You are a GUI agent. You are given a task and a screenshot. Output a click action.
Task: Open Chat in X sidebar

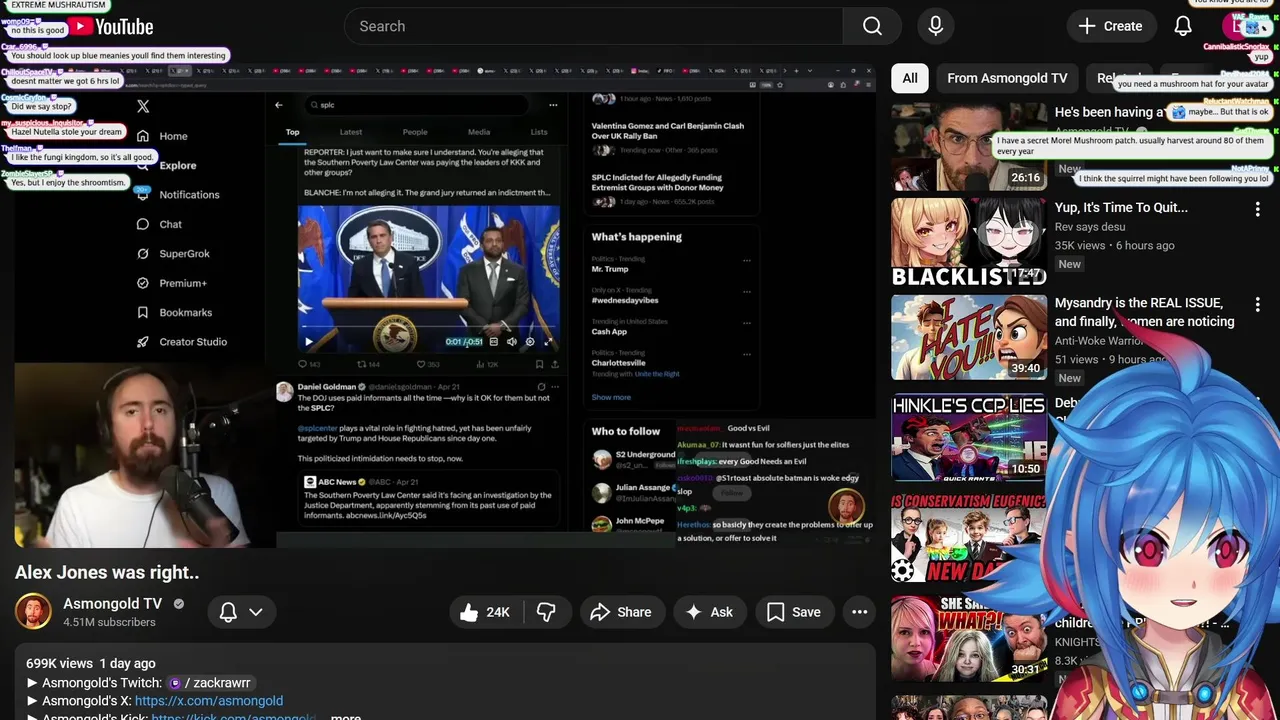click(x=159, y=224)
